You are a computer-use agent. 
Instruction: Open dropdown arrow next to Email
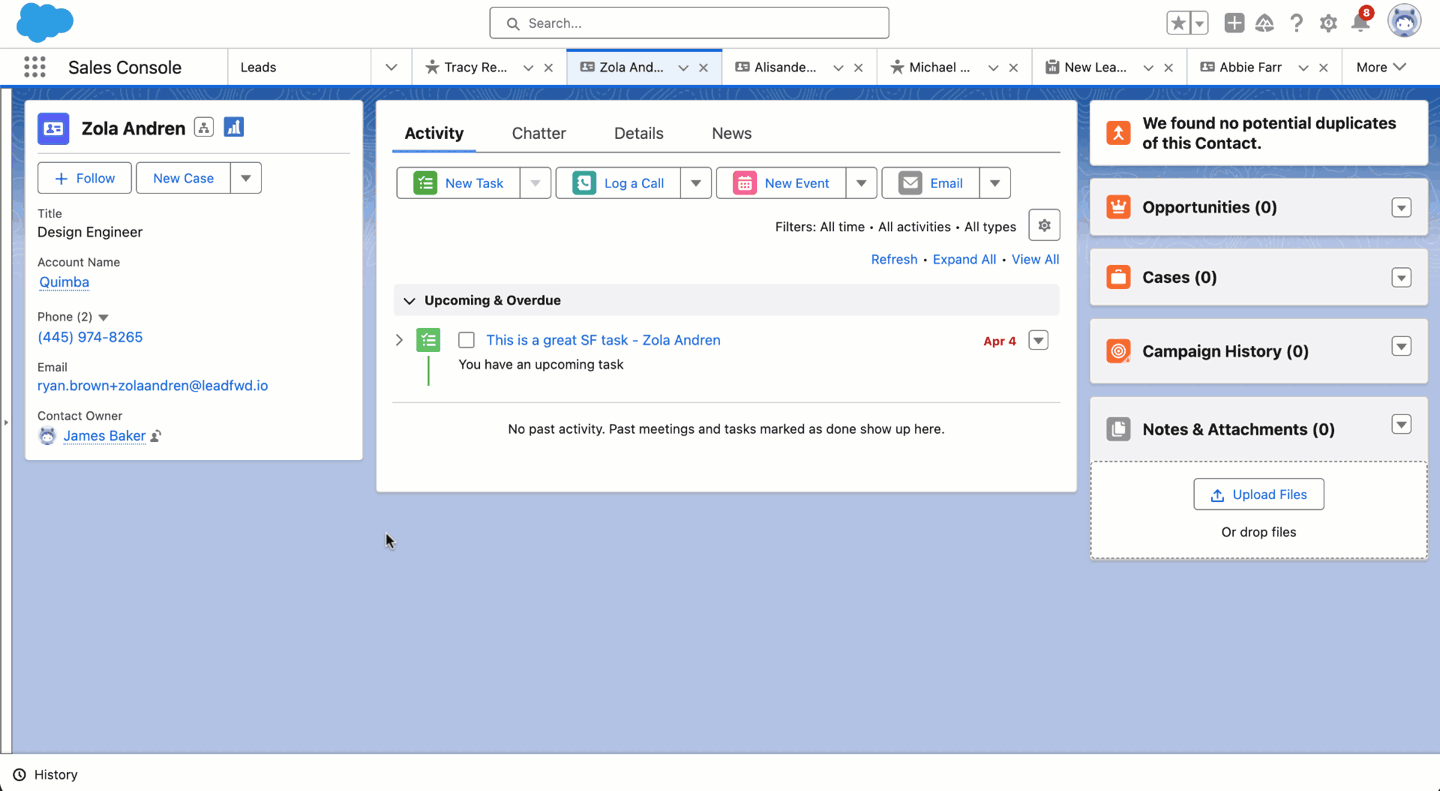click(995, 183)
